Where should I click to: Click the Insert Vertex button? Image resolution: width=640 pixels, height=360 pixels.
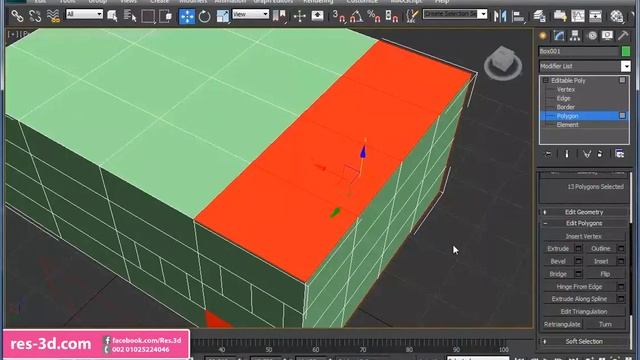click(x=584, y=236)
